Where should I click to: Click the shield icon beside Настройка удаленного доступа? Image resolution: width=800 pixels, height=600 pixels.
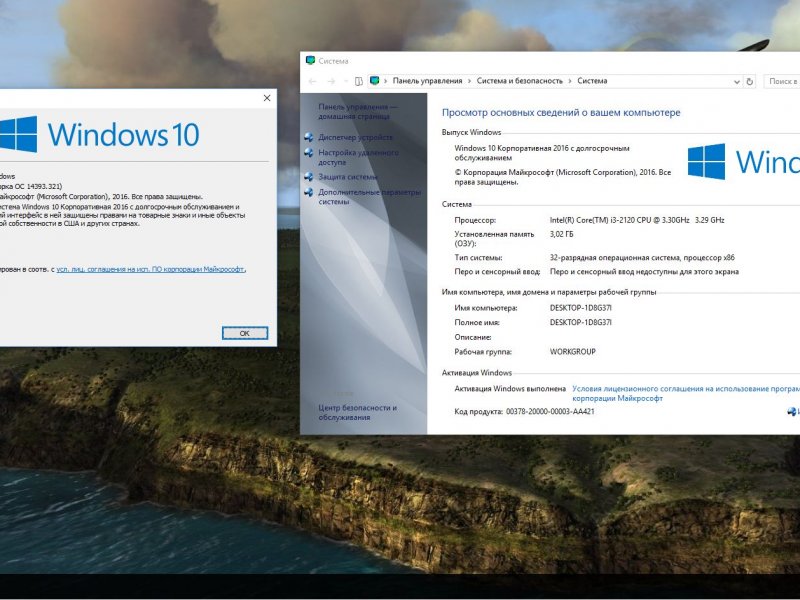(x=309, y=153)
